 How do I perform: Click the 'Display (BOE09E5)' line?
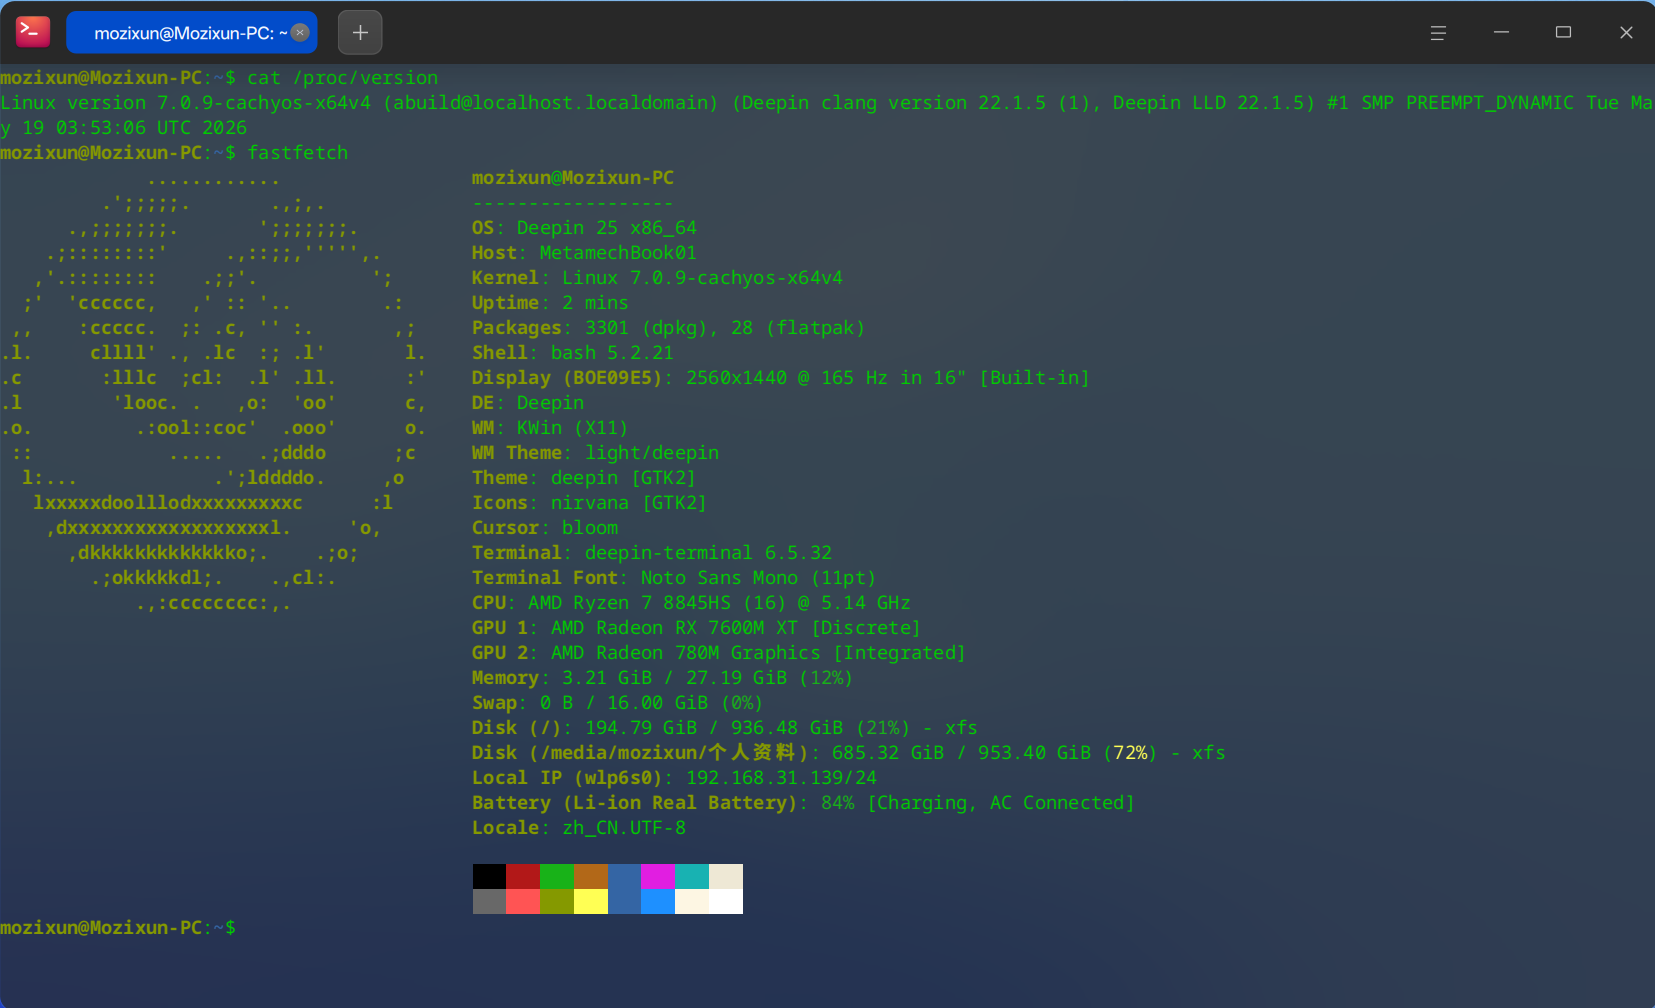pos(780,378)
